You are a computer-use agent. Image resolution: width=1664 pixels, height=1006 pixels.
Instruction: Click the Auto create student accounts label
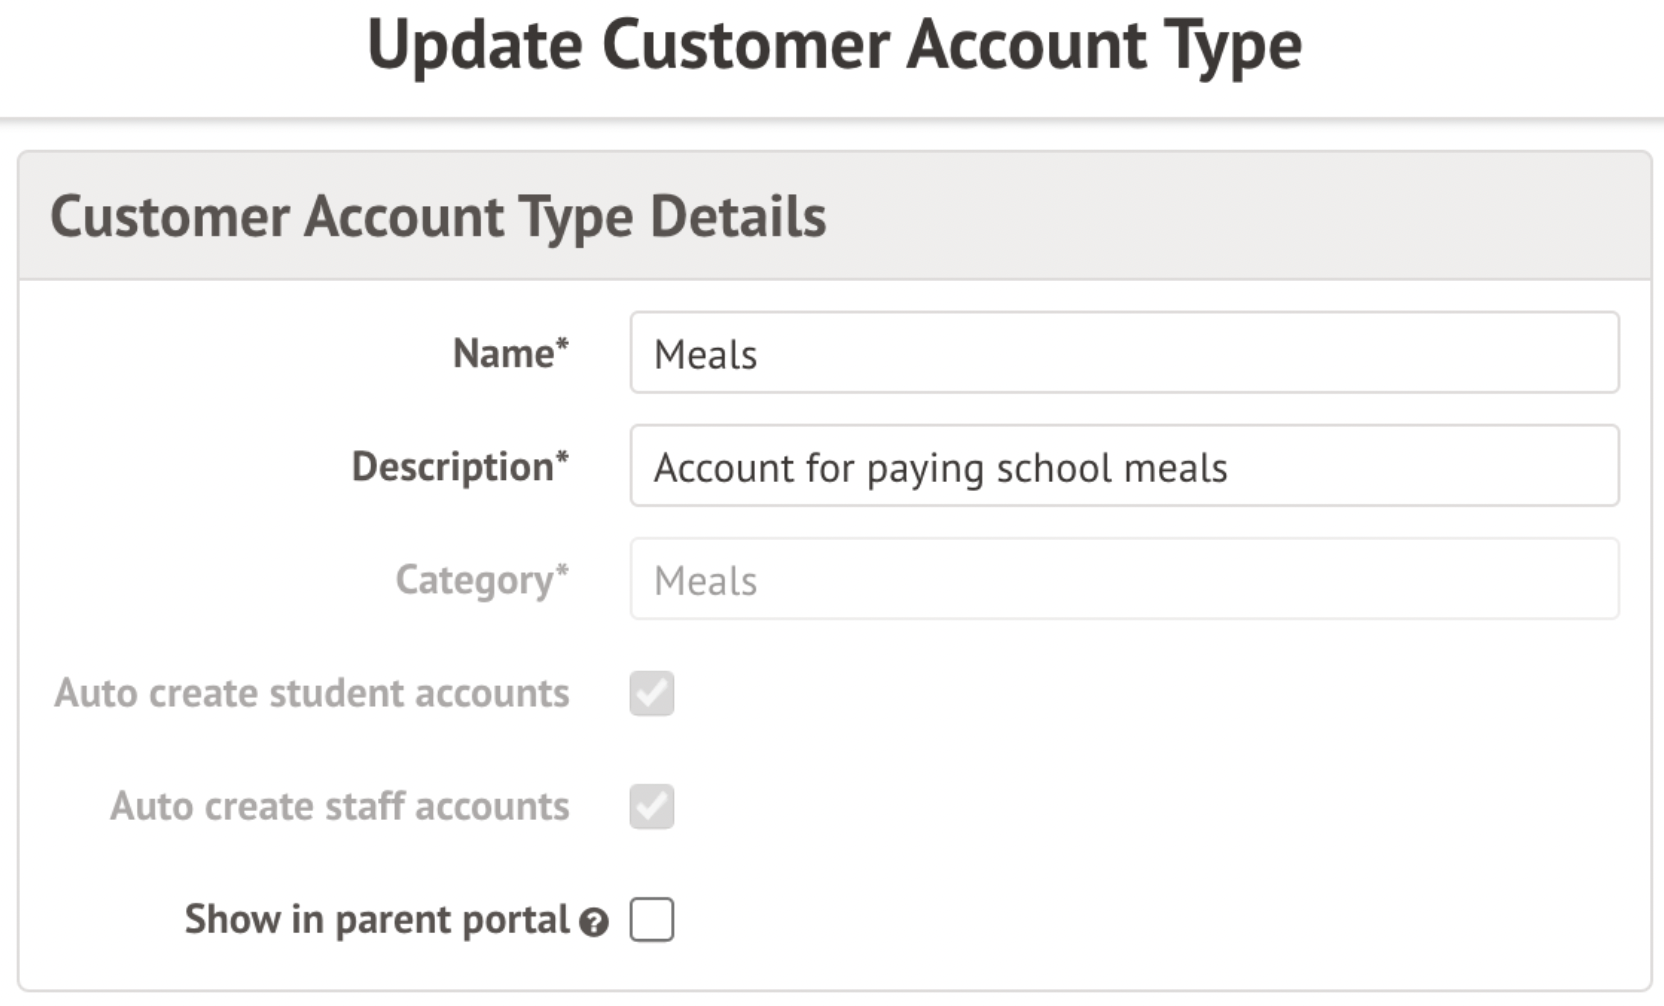(312, 694)
